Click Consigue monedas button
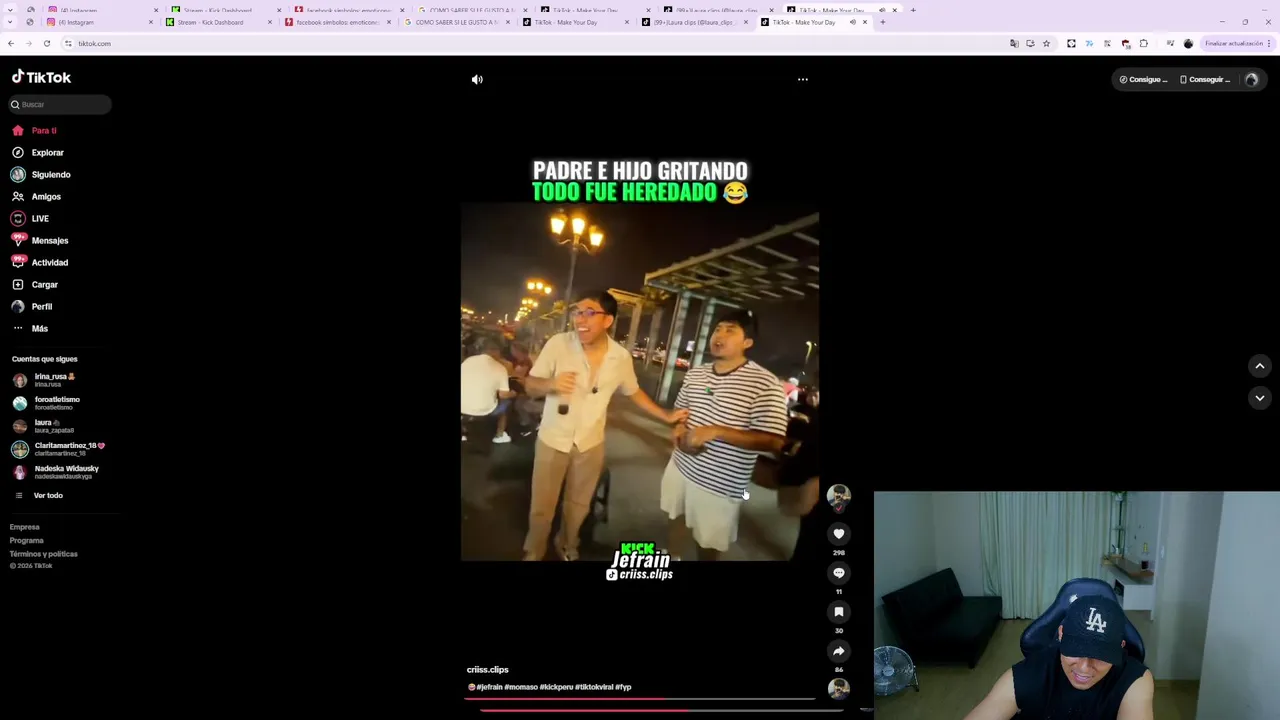 point(1143,79)
